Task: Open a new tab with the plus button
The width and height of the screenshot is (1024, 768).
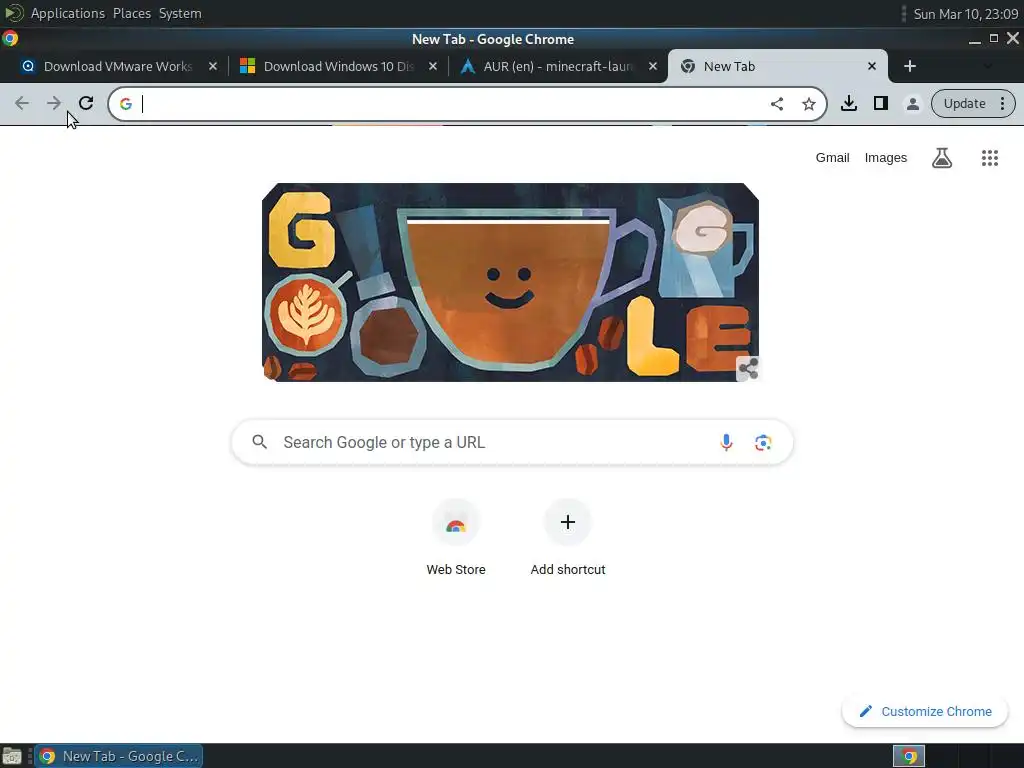Action: pyautogui.click(x=910, y=66)
